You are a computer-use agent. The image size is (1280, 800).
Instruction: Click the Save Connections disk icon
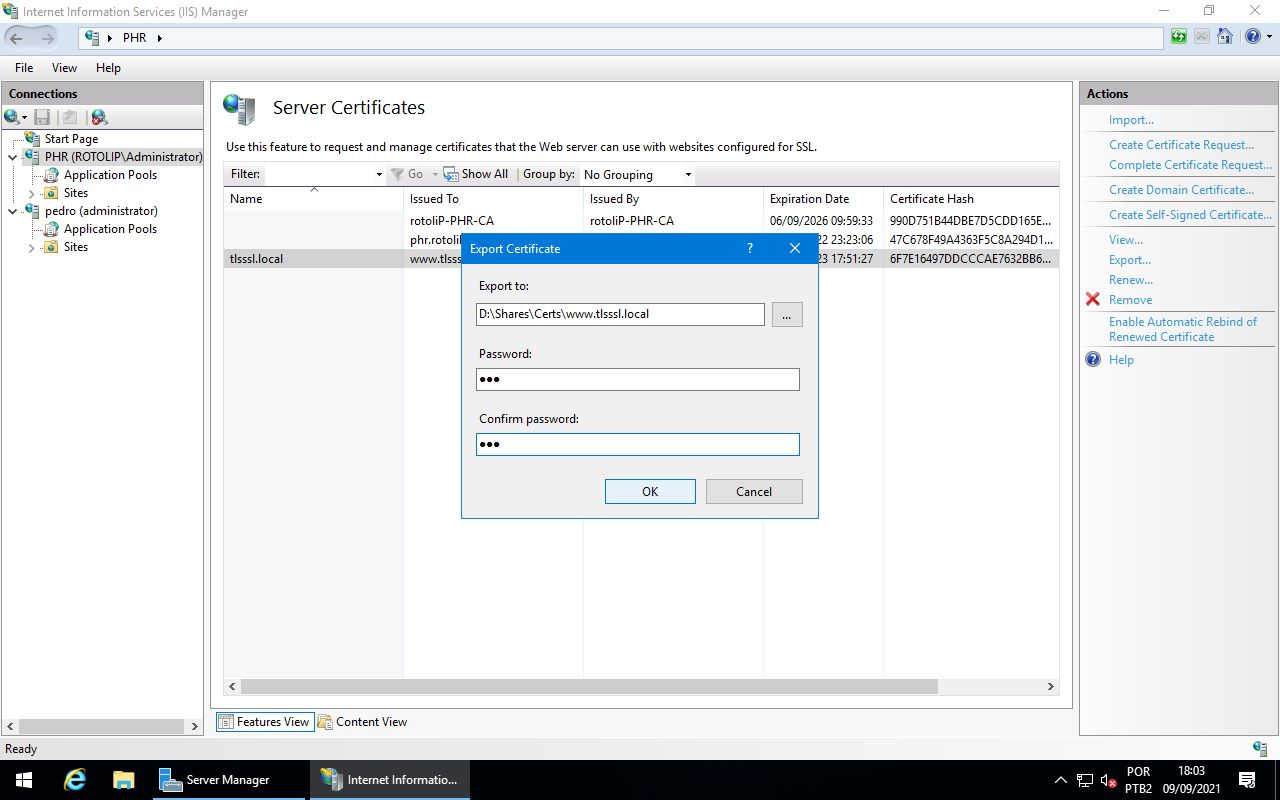tap(42, 117)
